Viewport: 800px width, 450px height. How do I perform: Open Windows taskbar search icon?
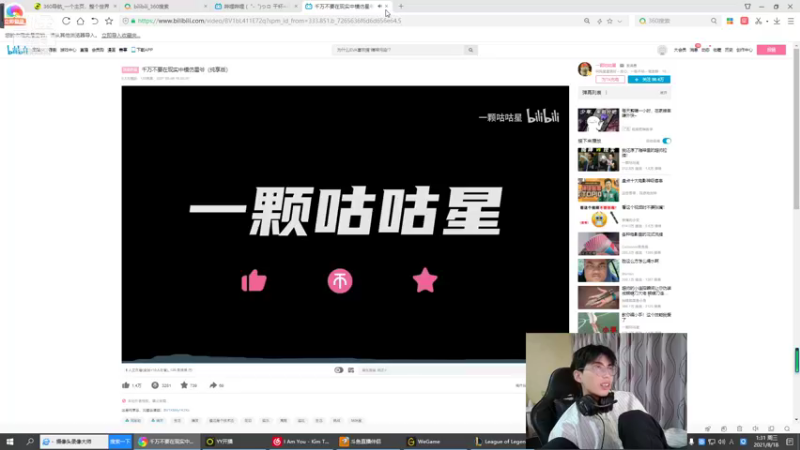(x=30, y=441)
